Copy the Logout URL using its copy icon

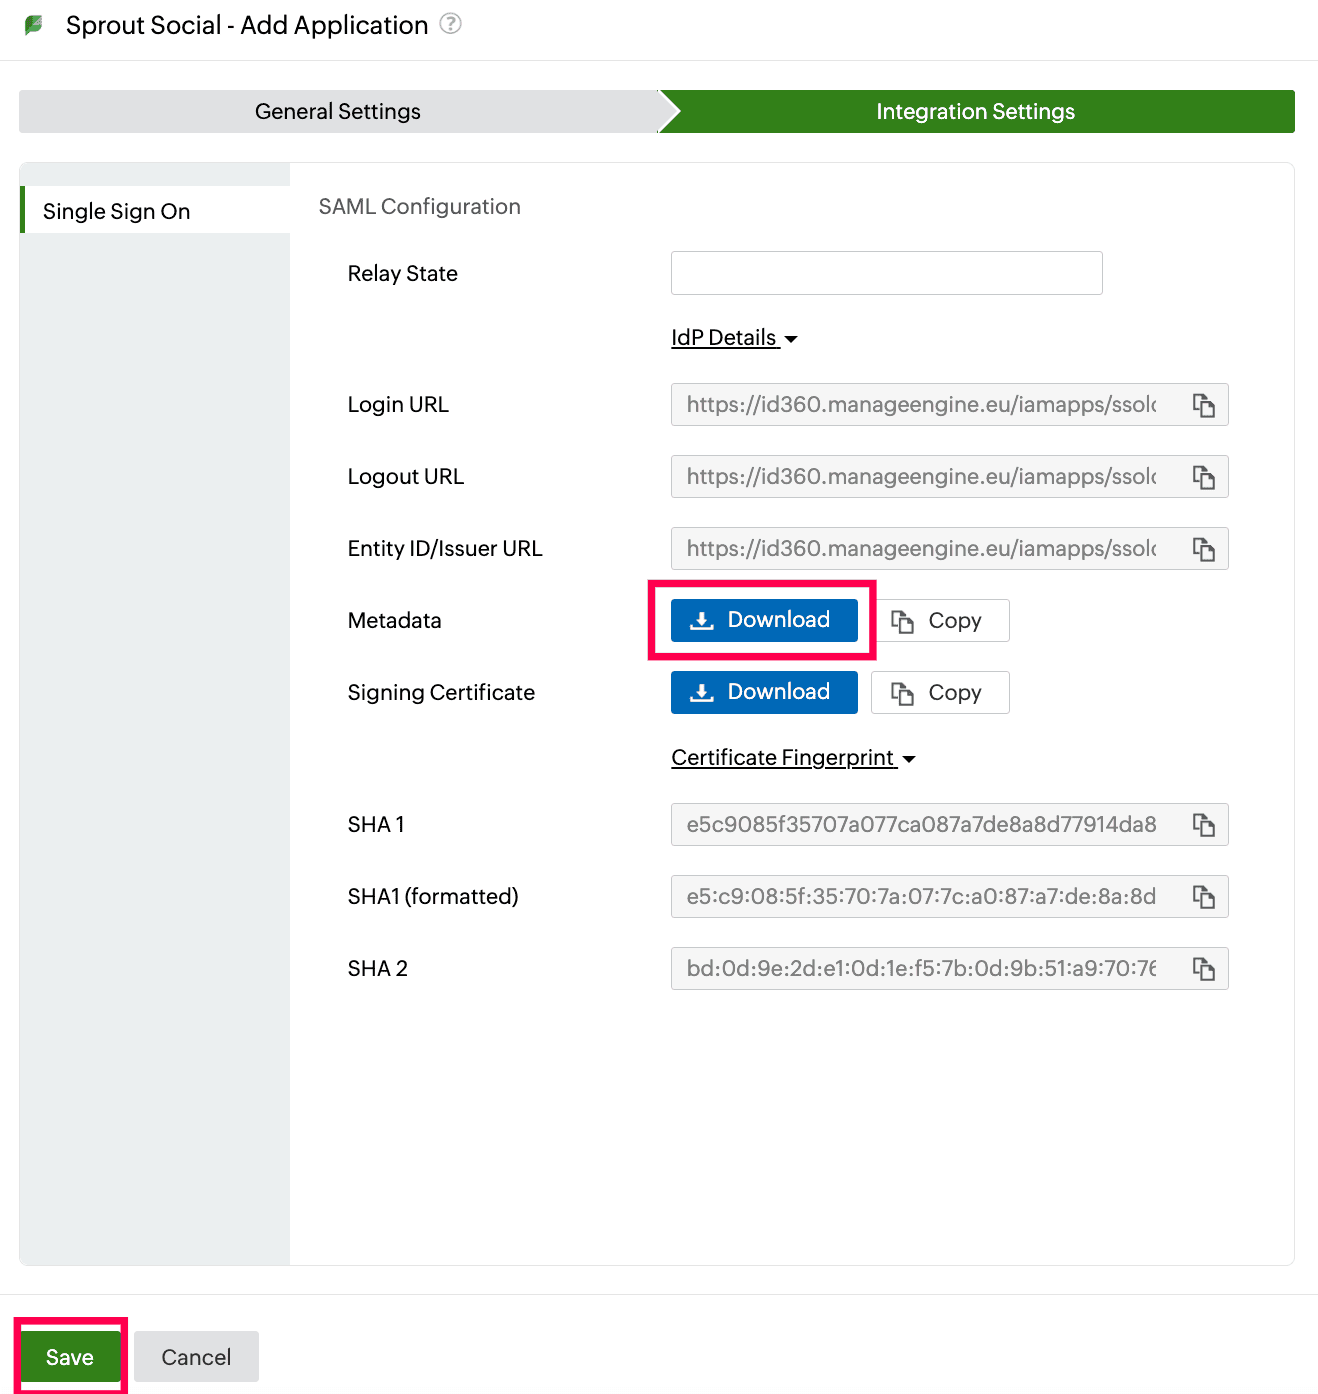click(x=1204, y=476)
